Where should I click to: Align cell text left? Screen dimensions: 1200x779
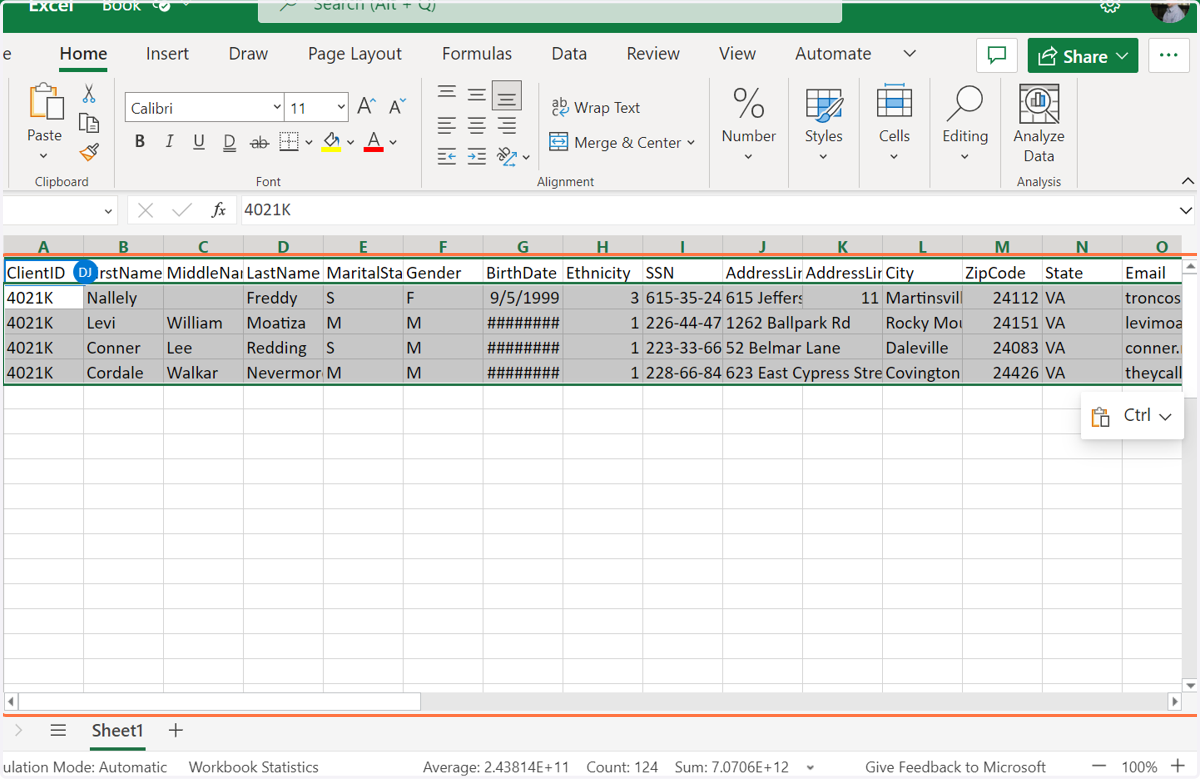(x=447, y=125)
